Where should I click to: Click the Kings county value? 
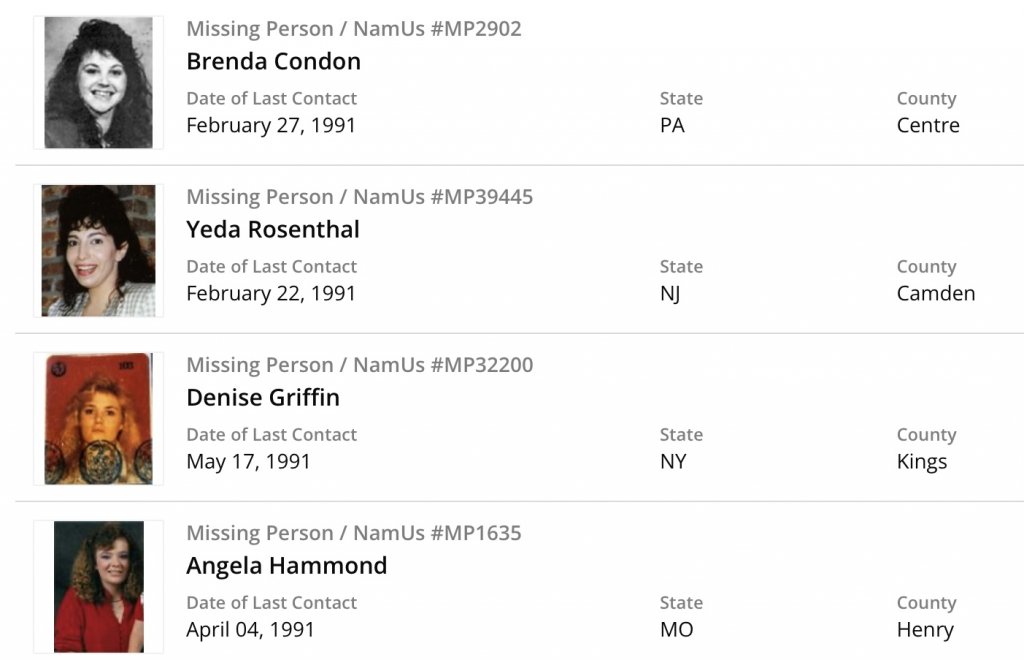click(922, 461)
